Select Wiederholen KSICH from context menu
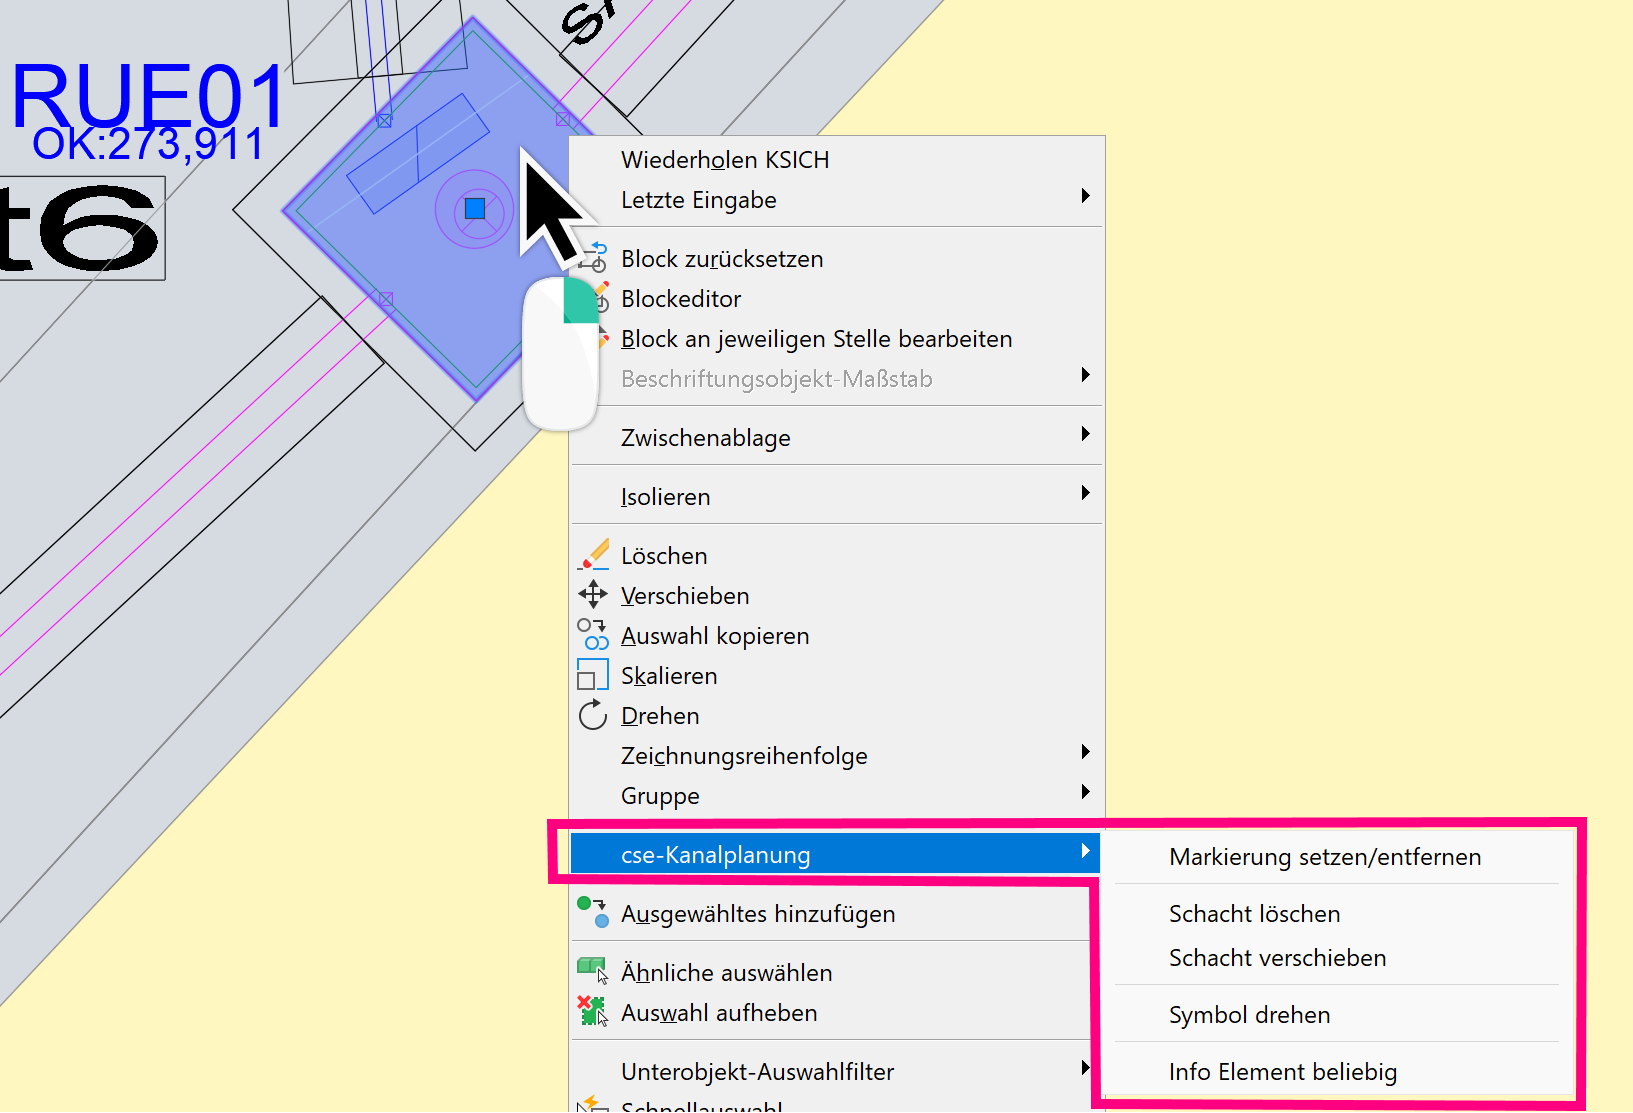Screen dimensions: 1633x1113 point(725,160)
